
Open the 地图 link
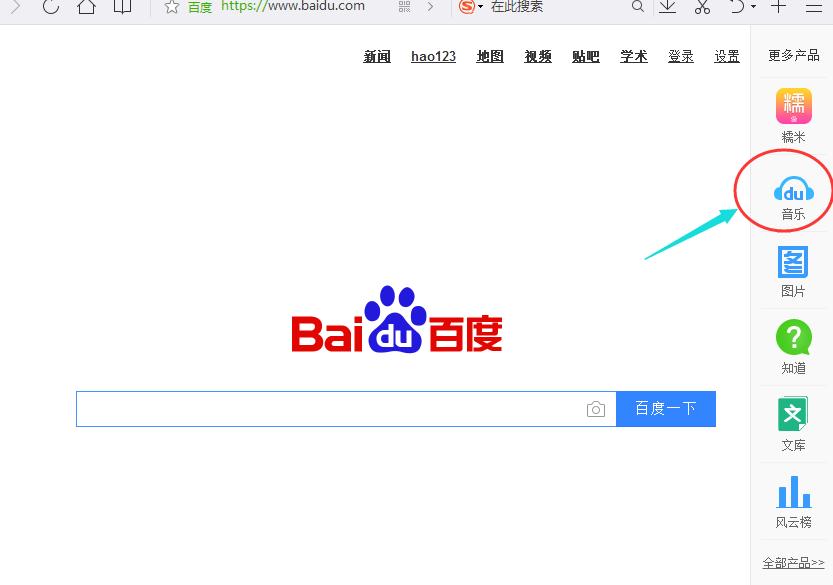tap(490, 56)
